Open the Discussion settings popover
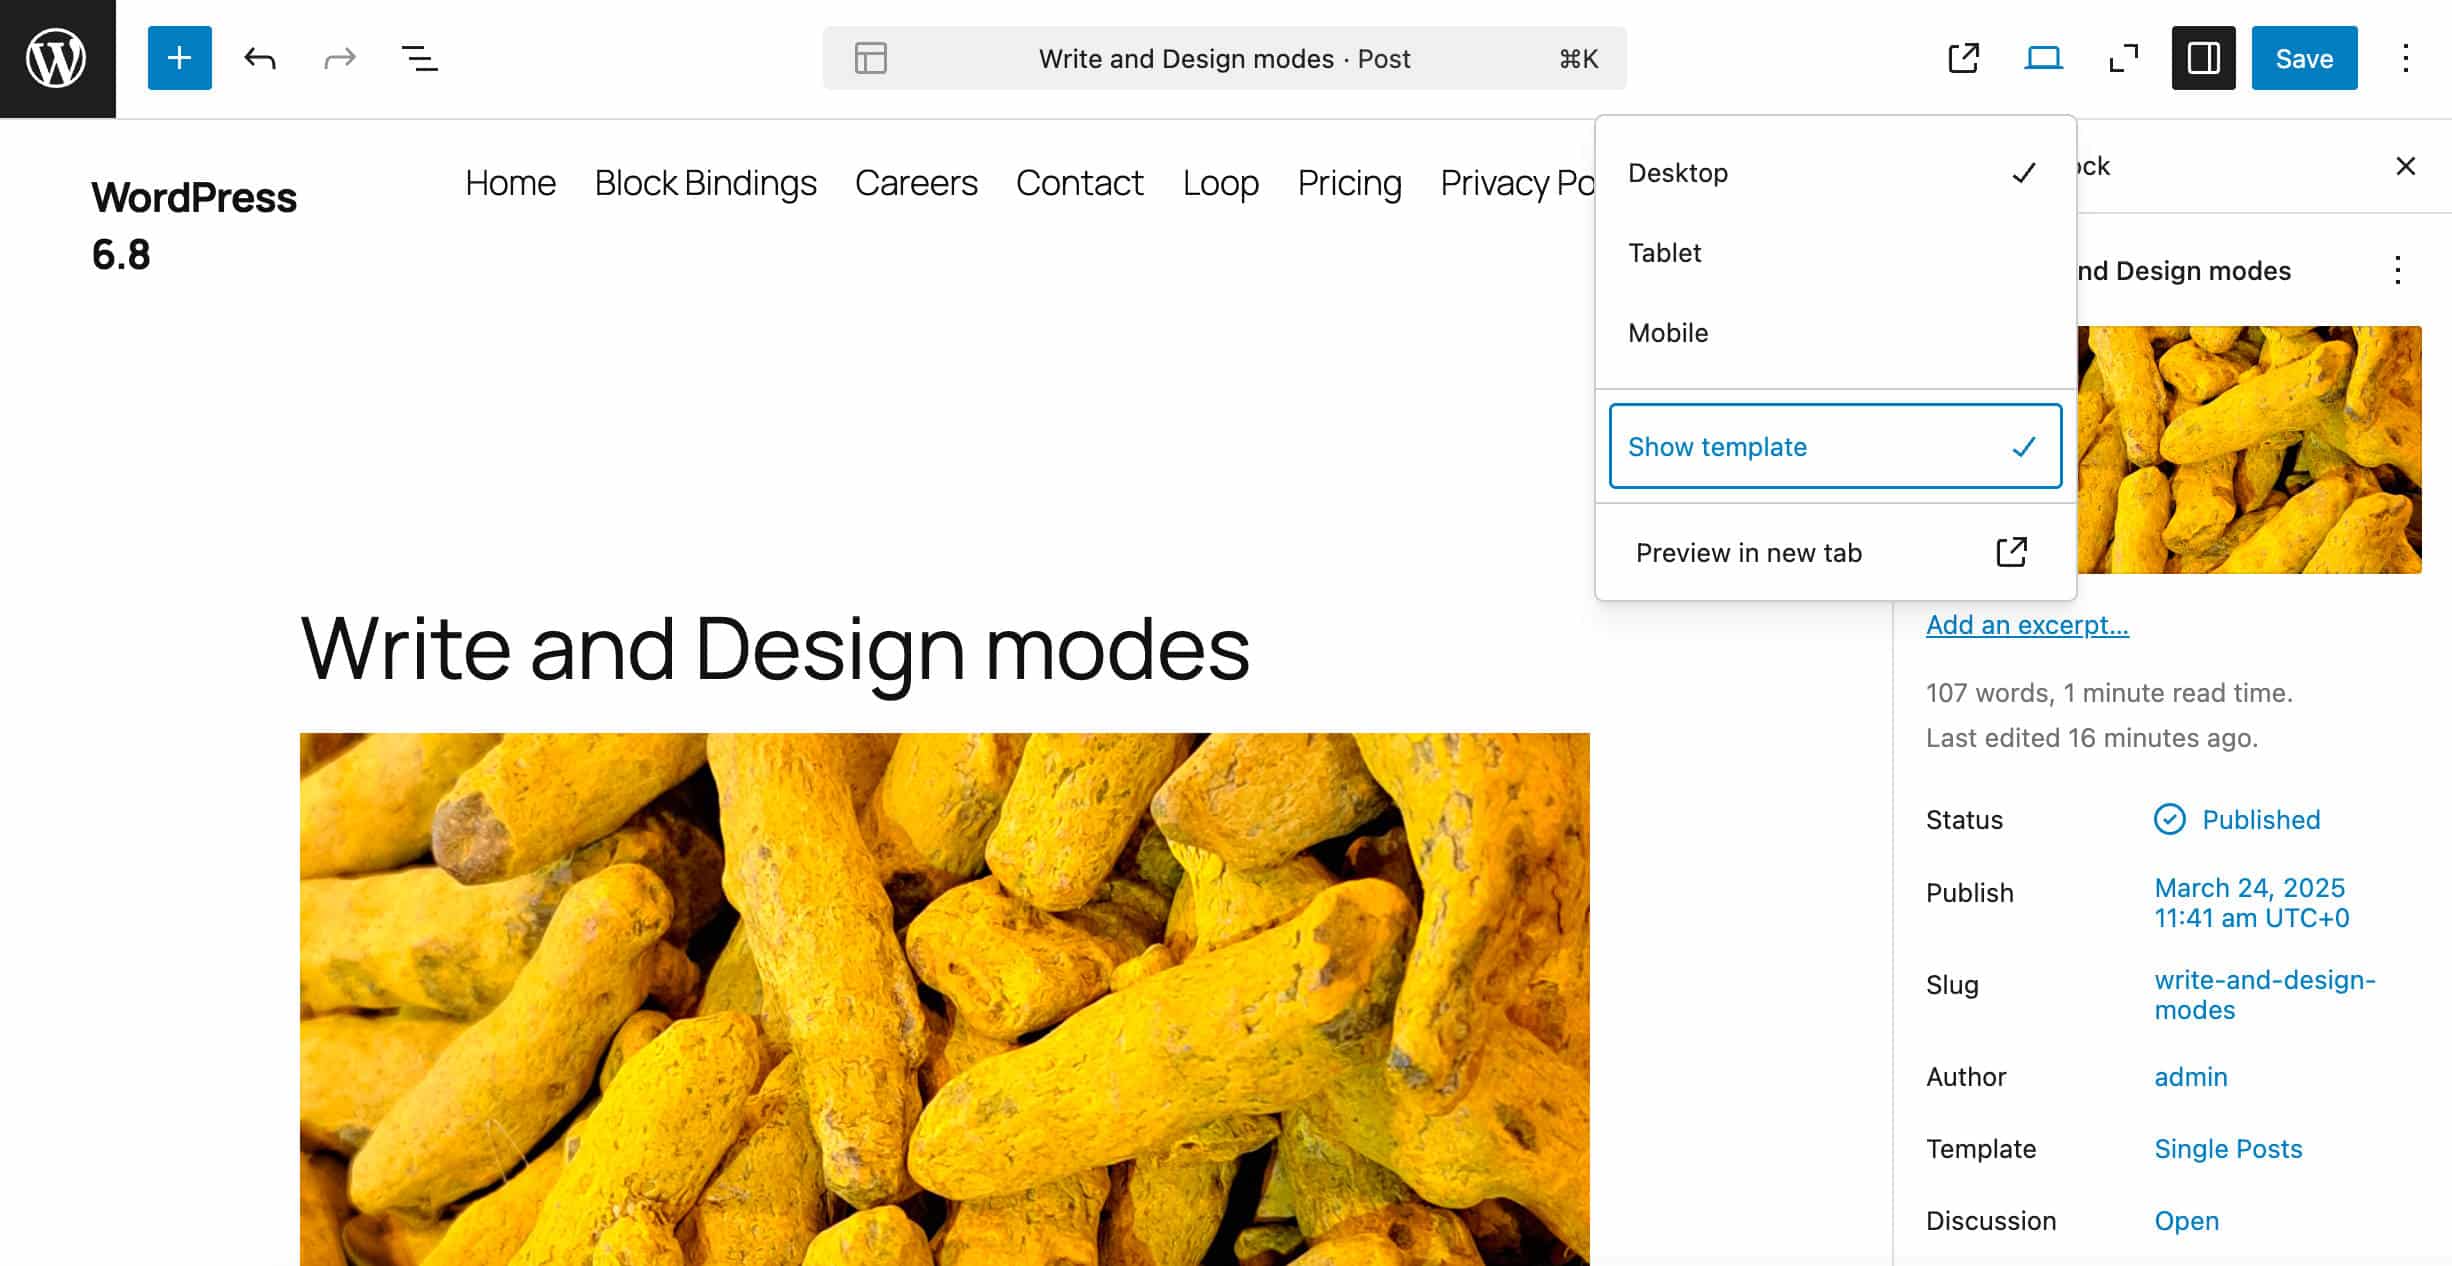This screenshot has width=2452, height=1266. [2188, 1220]
